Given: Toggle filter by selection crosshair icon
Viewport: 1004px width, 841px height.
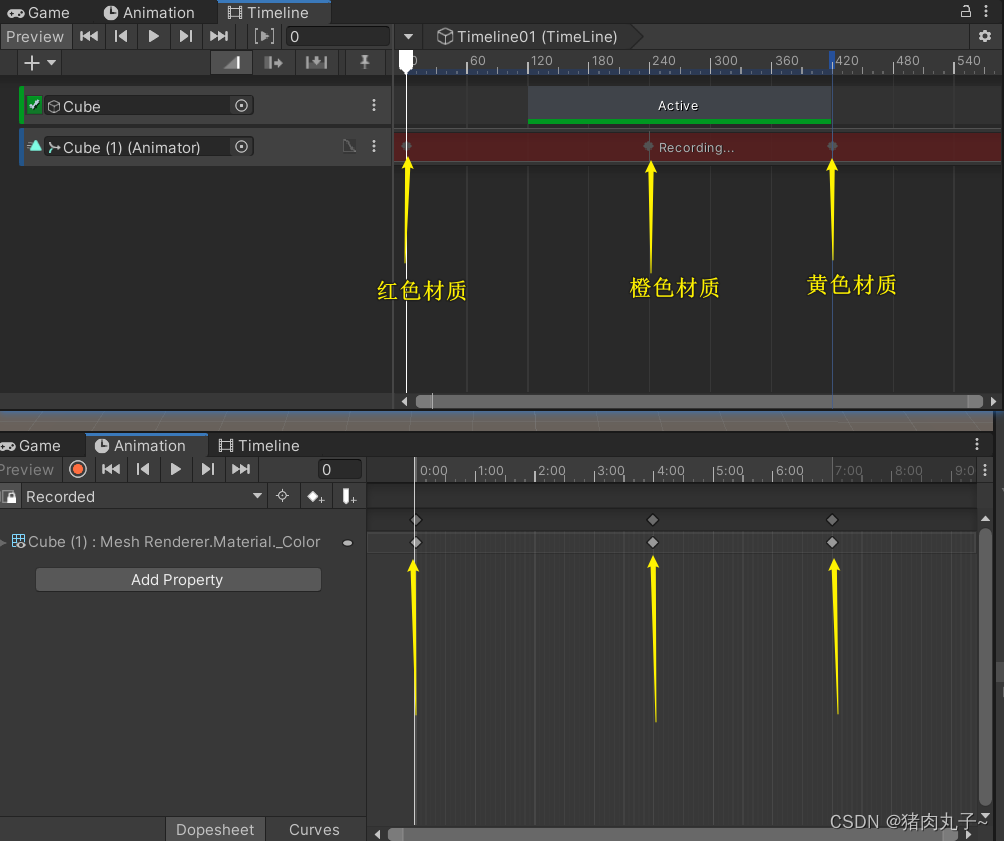Looking at the screenshot, I should [x=283, y=497].
